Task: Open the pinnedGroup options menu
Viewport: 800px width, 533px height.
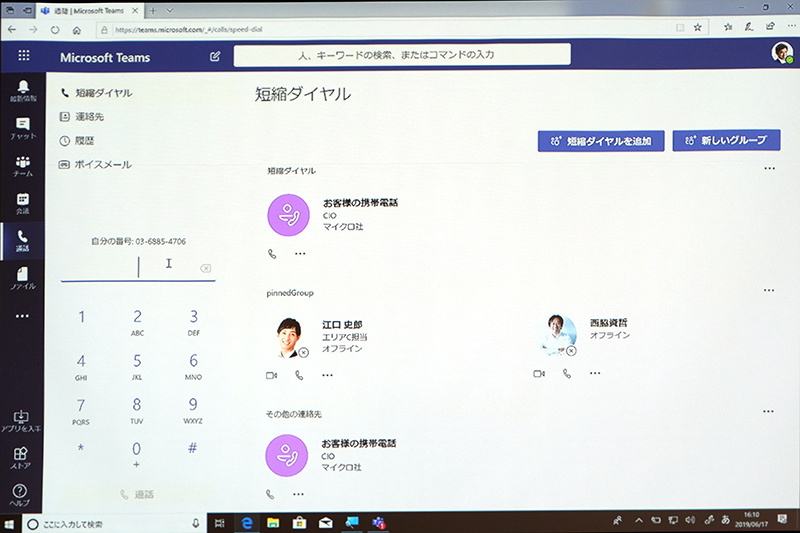Action: (769, 290)
